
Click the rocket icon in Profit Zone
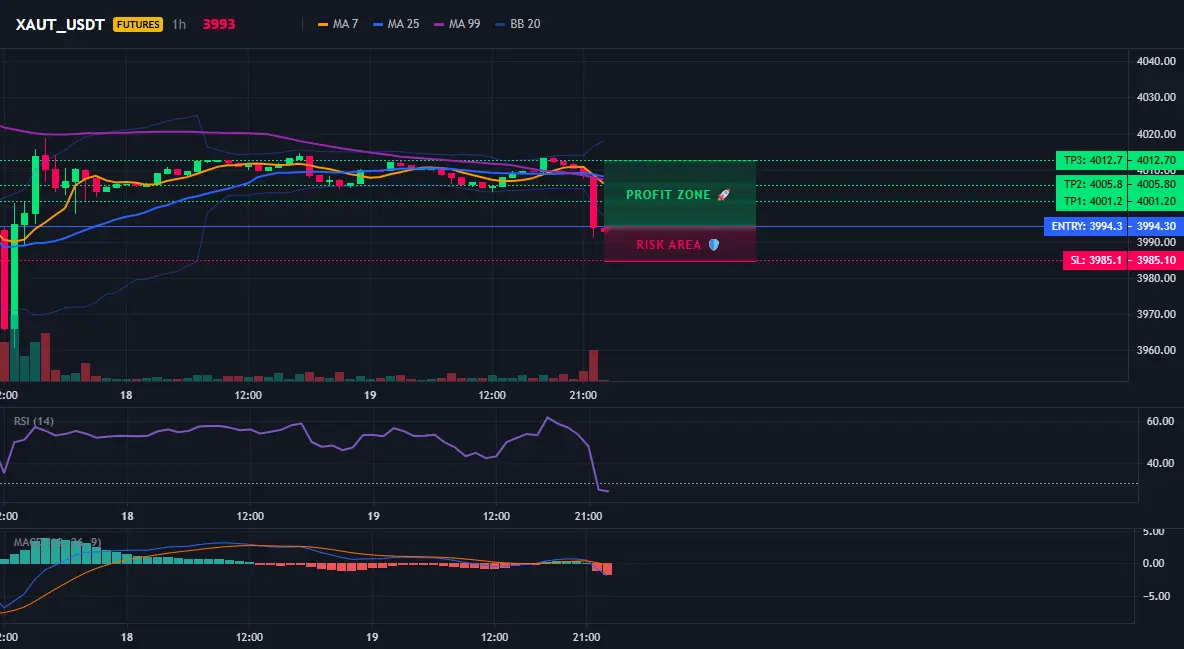coord(723,195)
